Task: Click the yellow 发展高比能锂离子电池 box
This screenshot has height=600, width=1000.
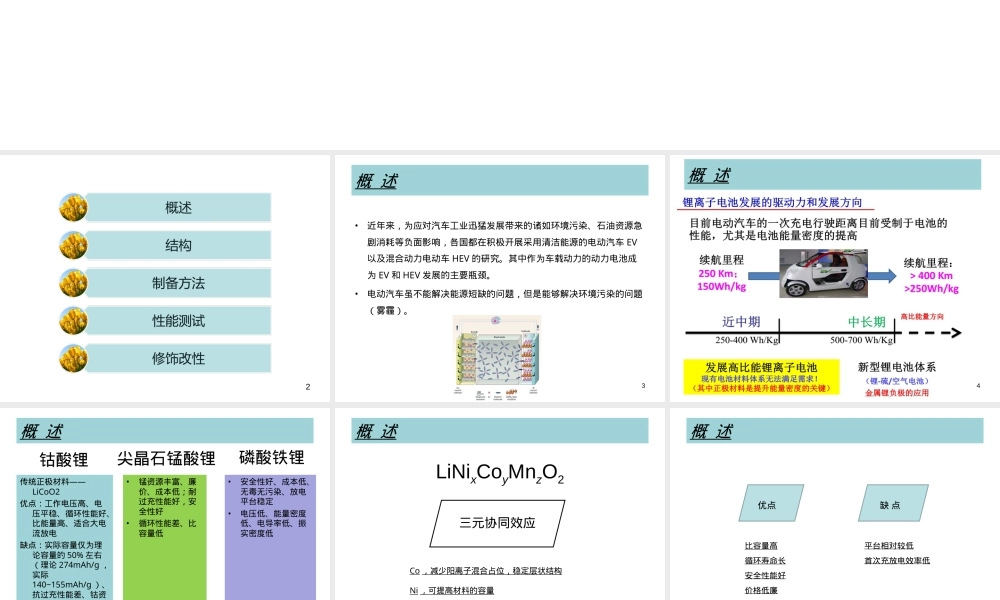Action: point(761,377)
